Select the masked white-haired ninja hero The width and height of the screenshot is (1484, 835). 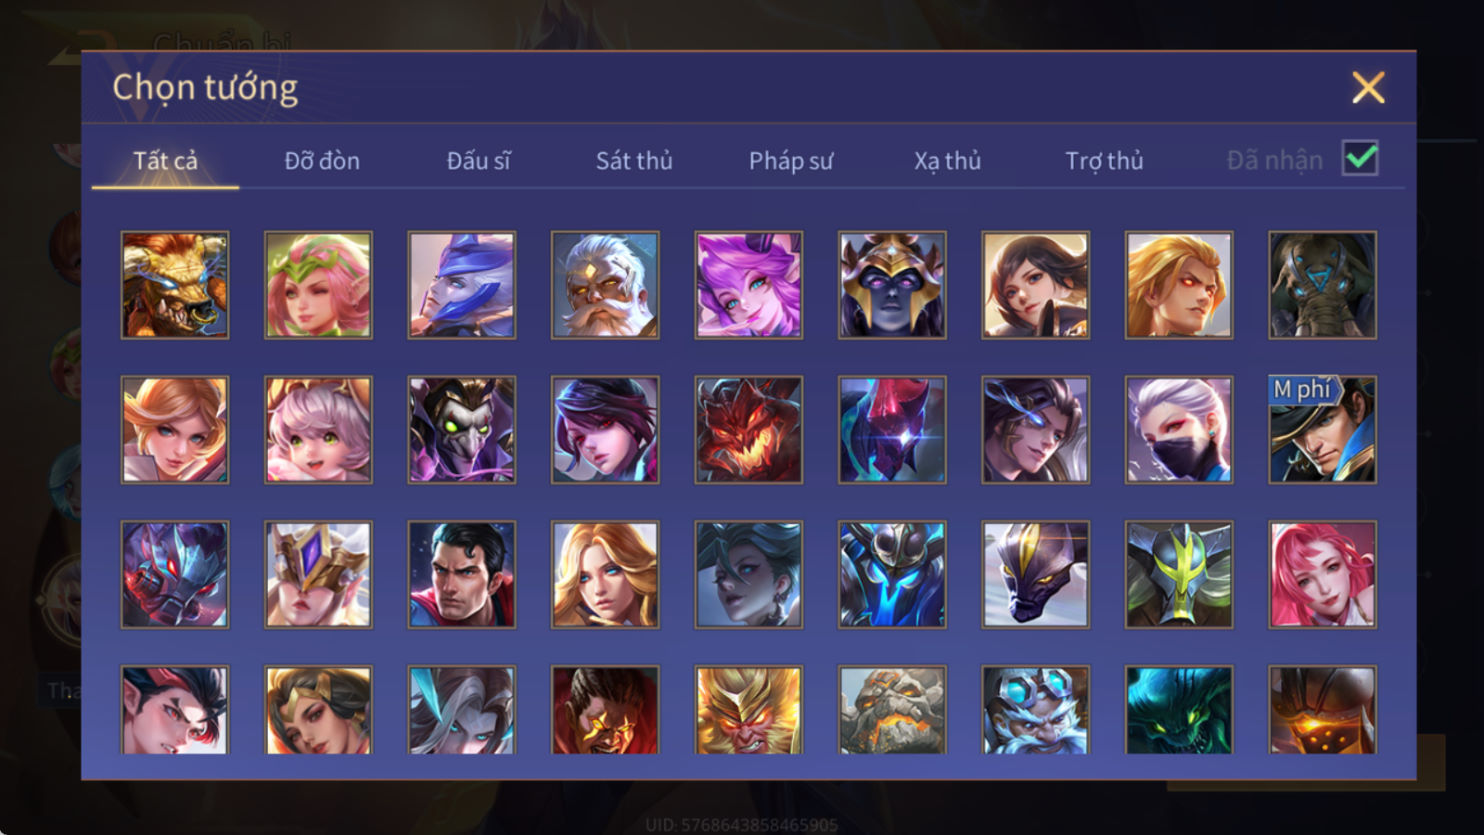click(x=1179, y=430)
